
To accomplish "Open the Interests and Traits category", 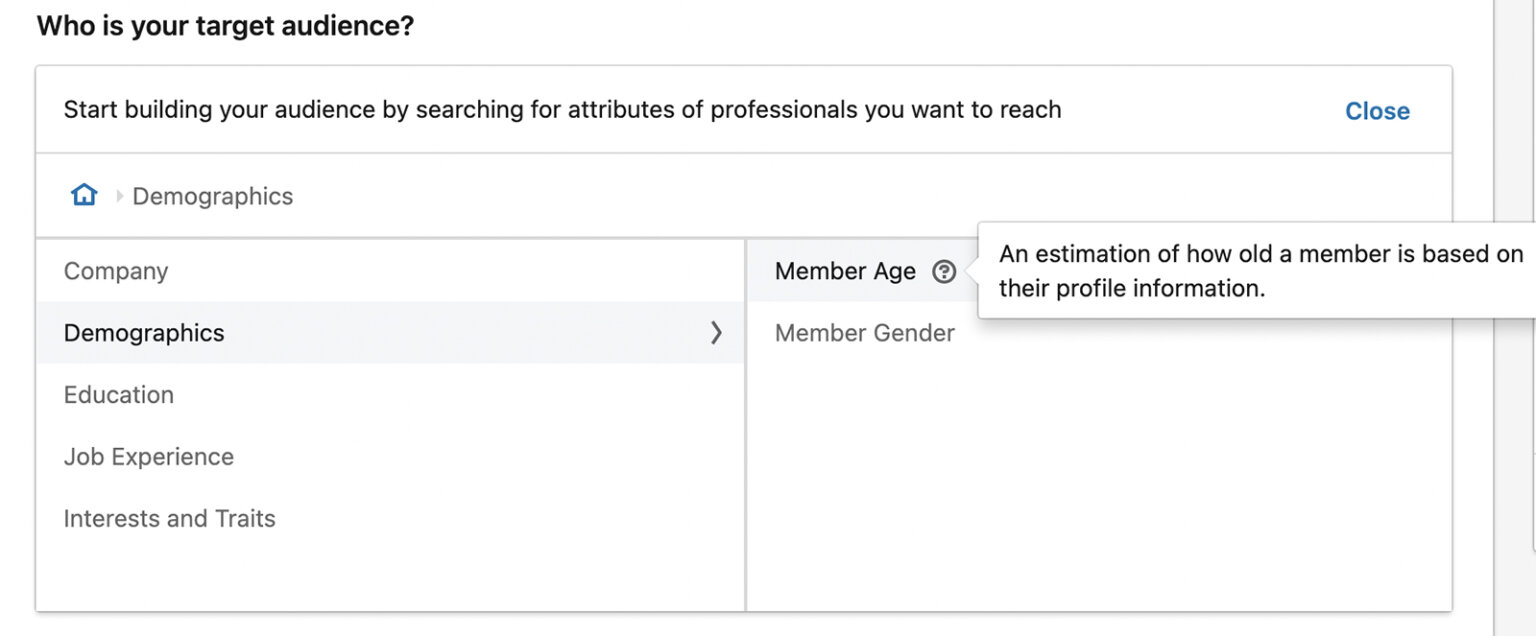I will [x=169, y=518].
